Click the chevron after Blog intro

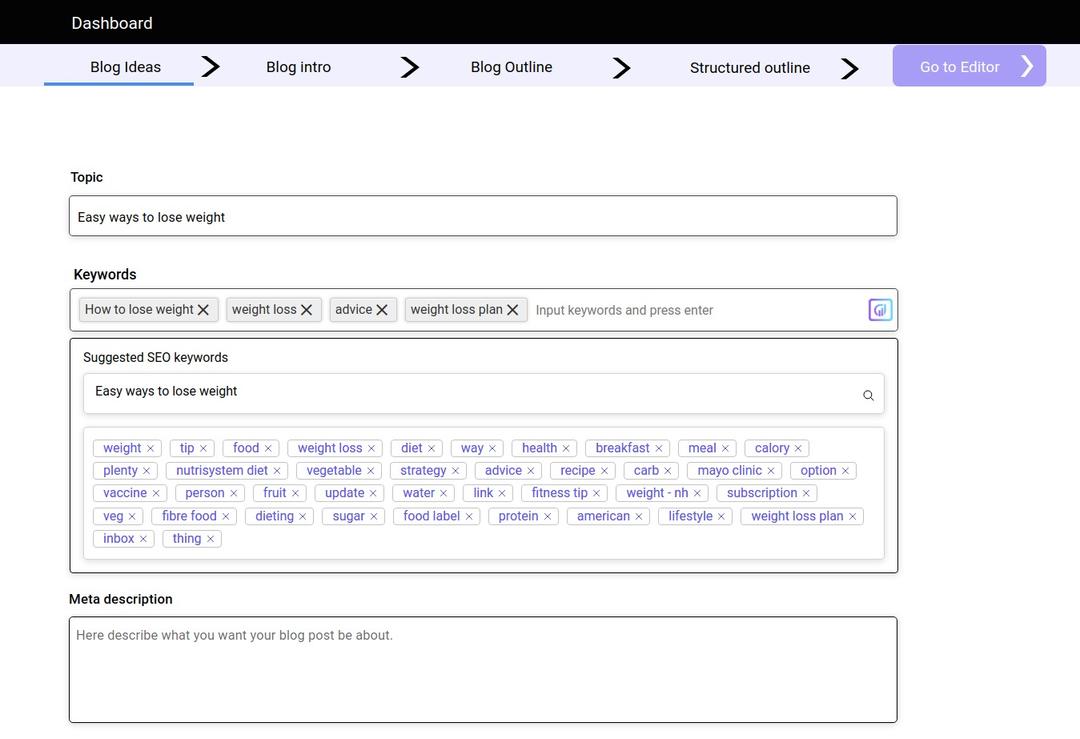(x=410, y=67)
